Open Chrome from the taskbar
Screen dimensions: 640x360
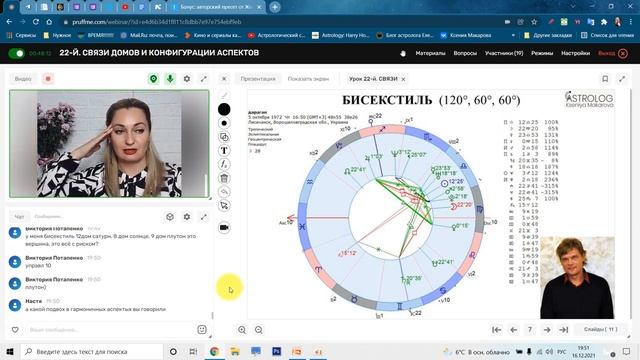click(x=214, y=351)
